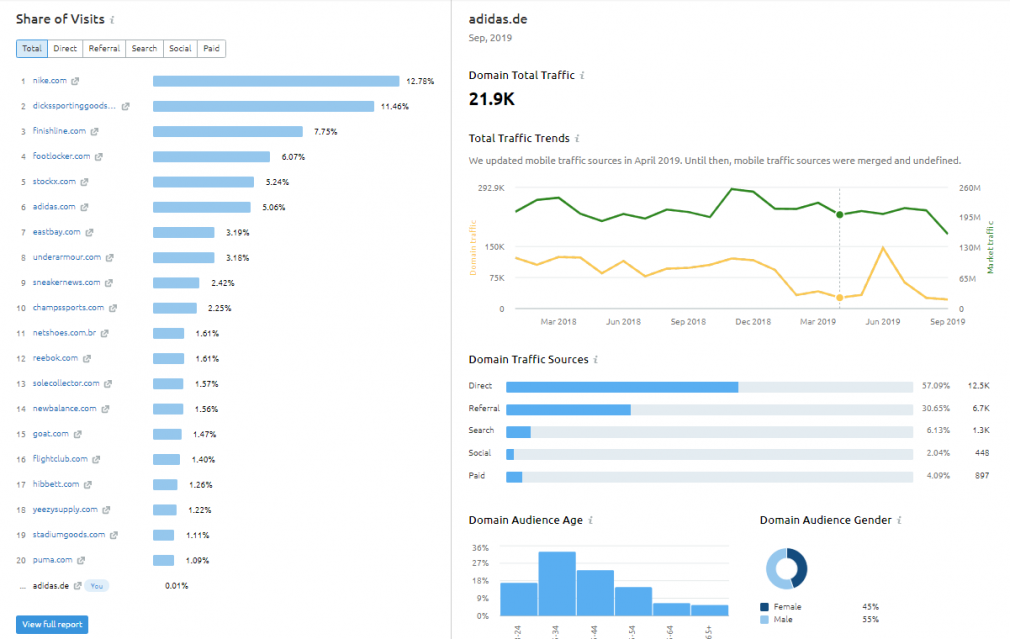Switch to the Direct tab
This screenshot has width=1010, height=639.
65,48
